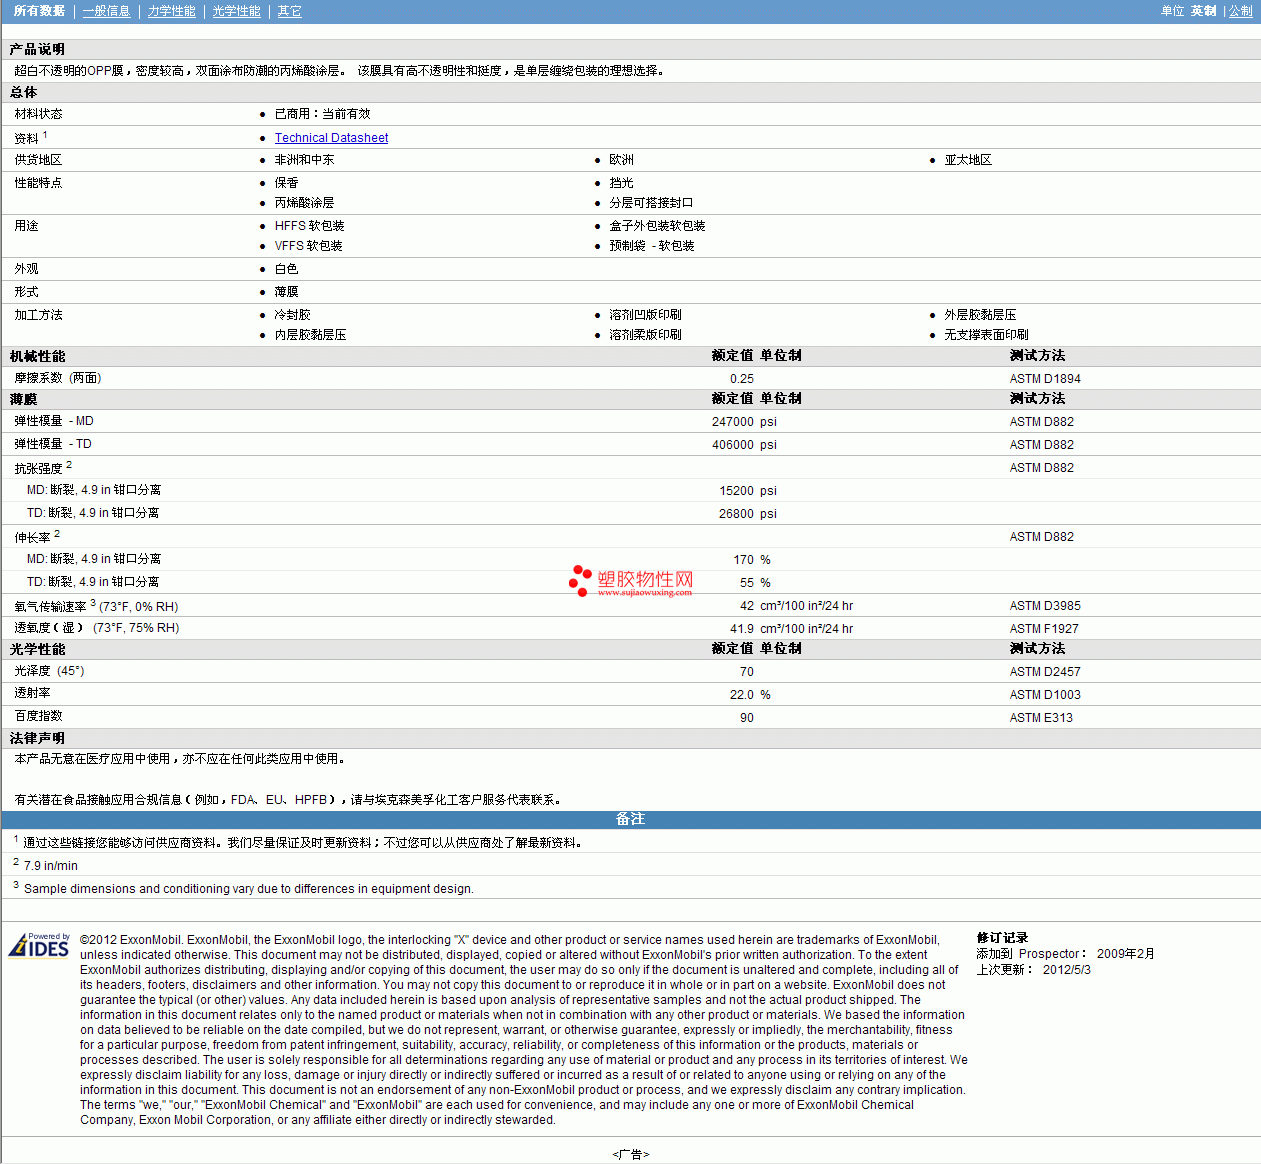
Task: Switch to the 力学性能 tab
Action: 171,11
